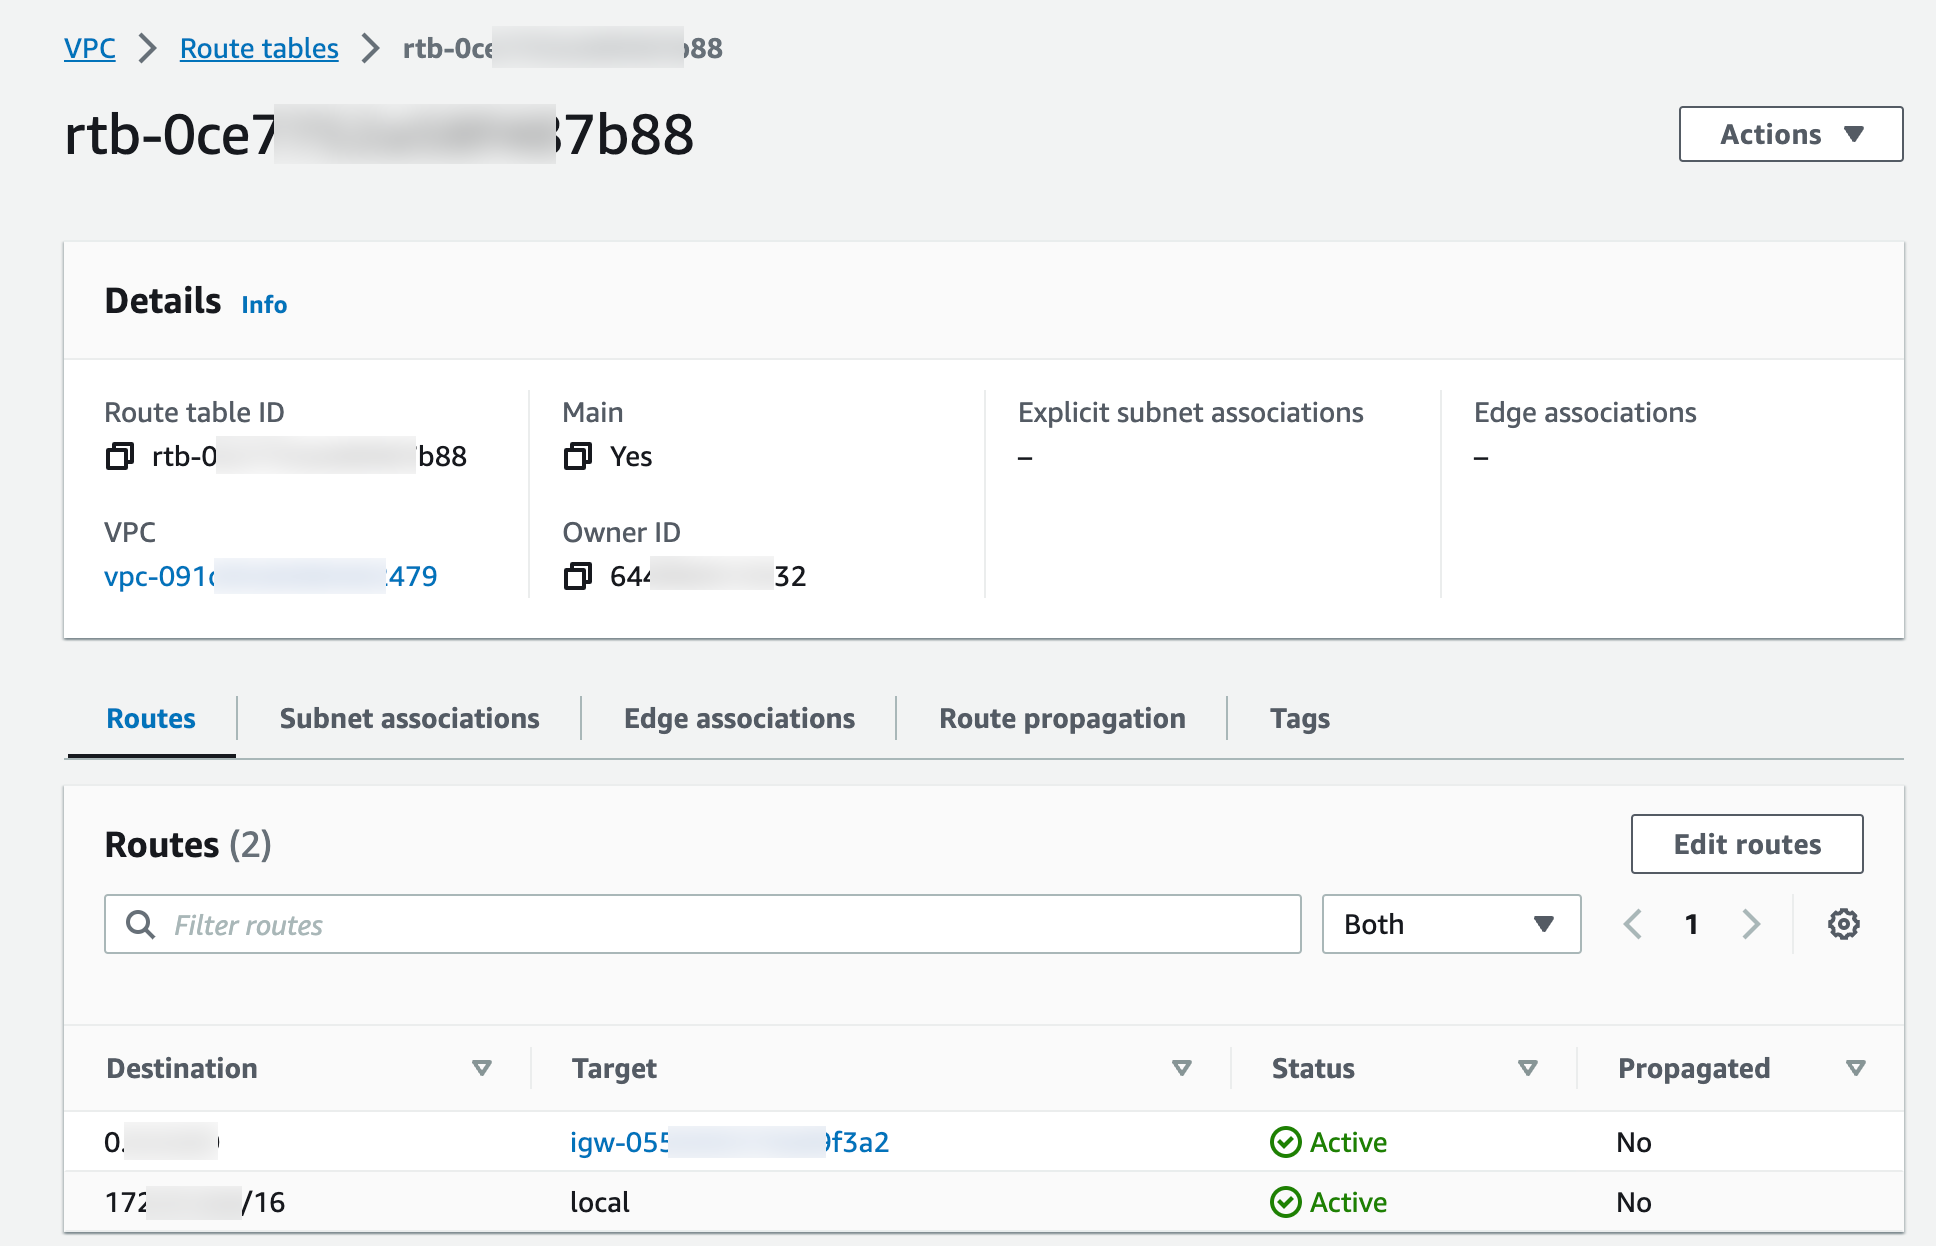This screenshot has width=1936, height=1246.
Task: Open table preferences via the gear icon
Action: [x=1843, y=924]
